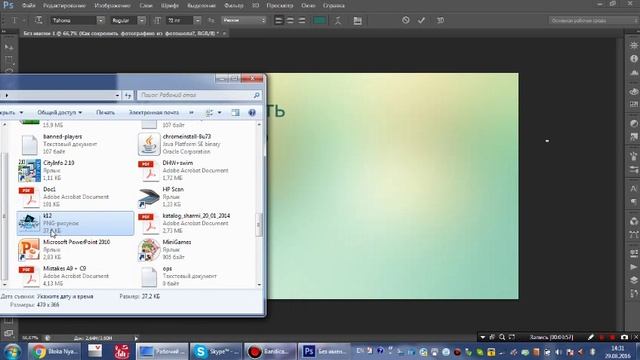
Task: Click the font size input field
Action: pos(180,20)
